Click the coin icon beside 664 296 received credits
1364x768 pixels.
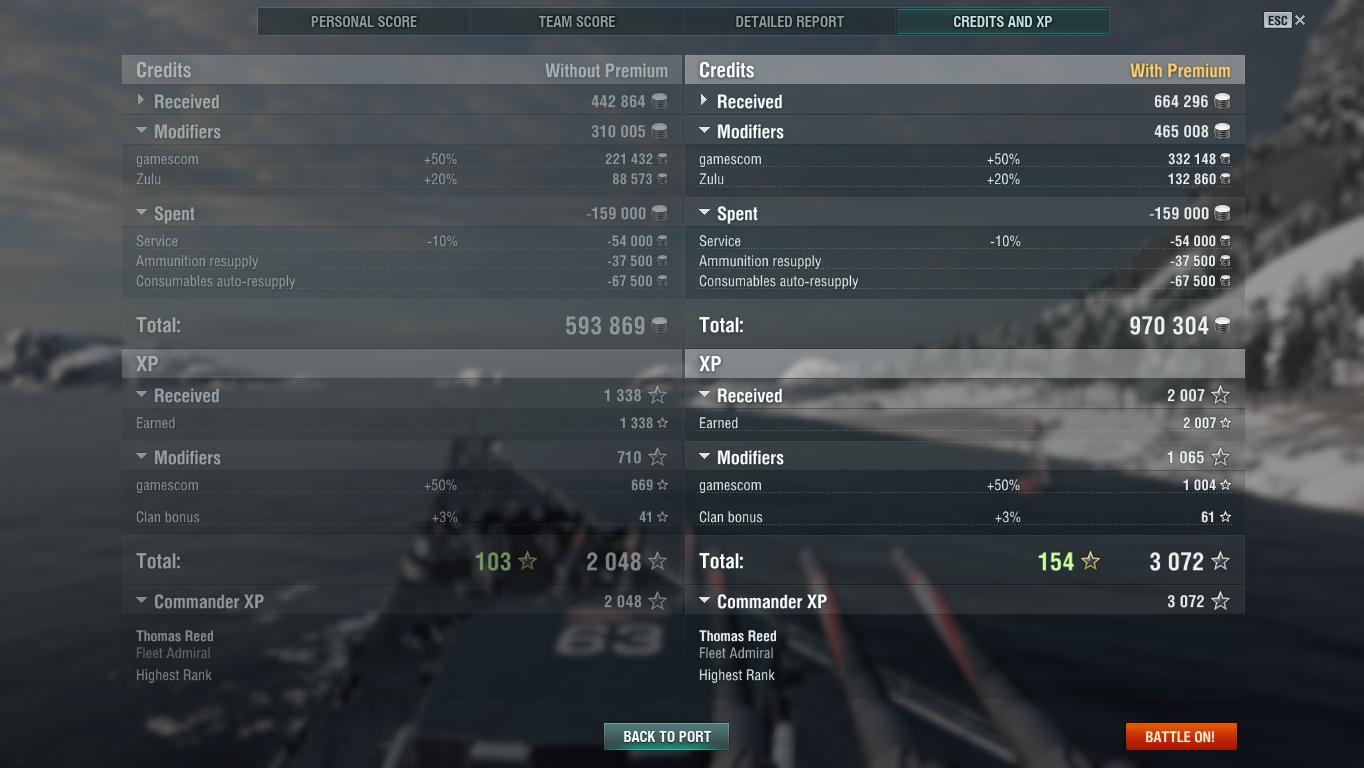coord(1222,101)
